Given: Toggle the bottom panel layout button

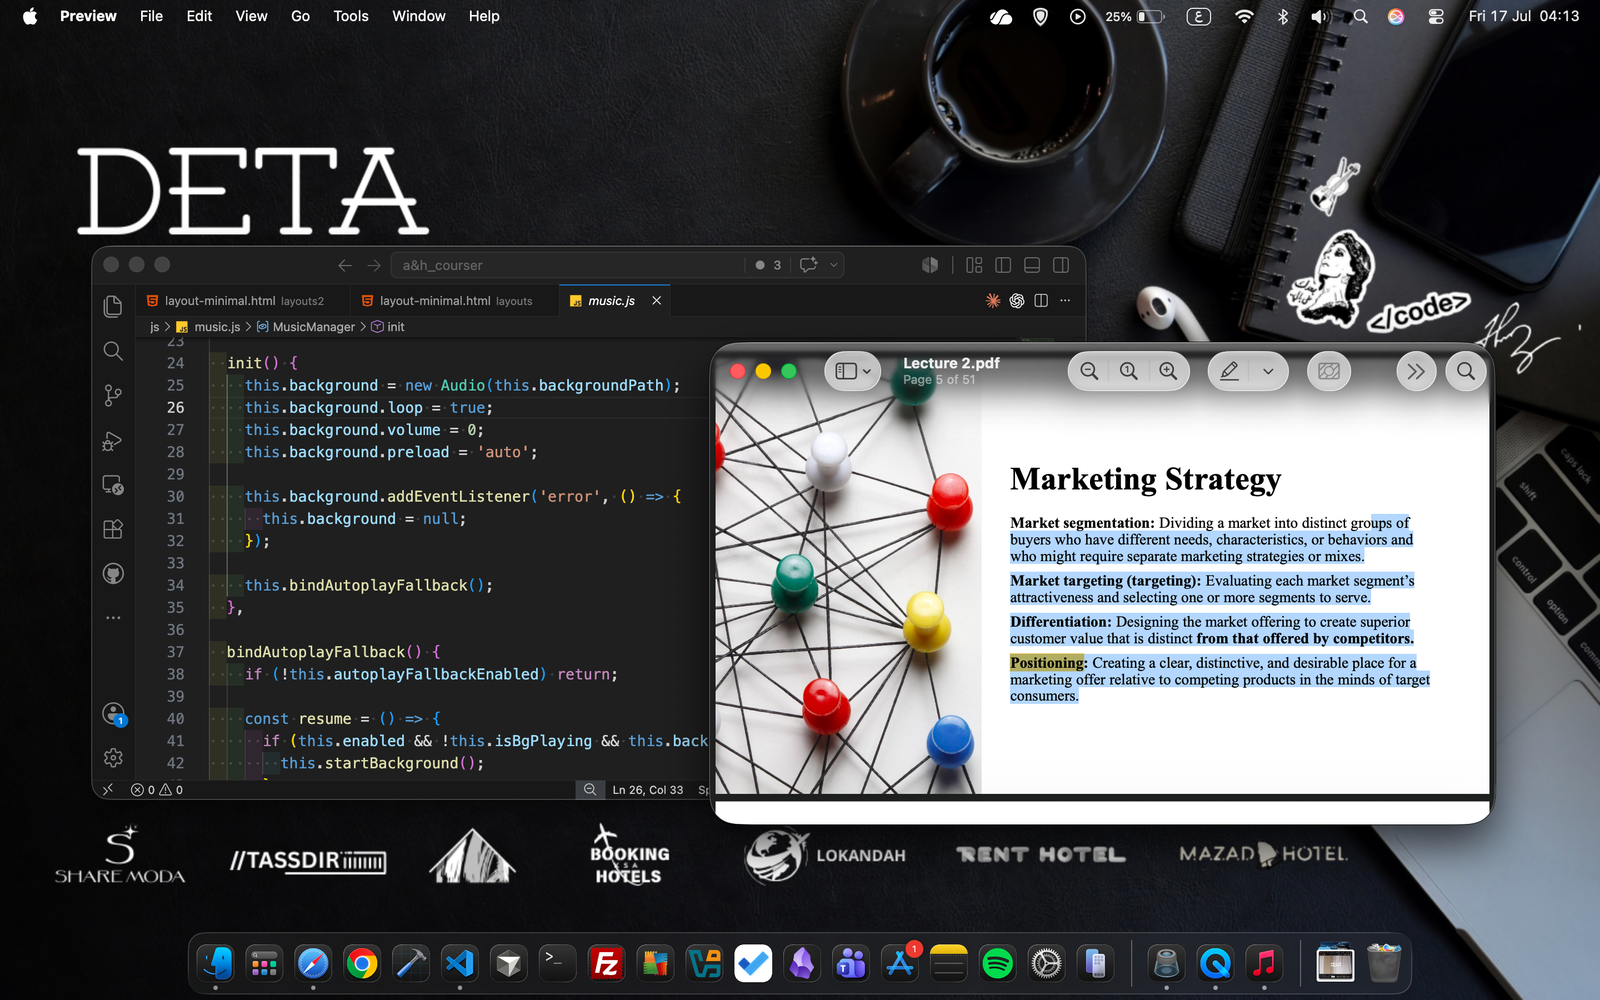Looking at the screenshot, I should tap(1032, 265).
